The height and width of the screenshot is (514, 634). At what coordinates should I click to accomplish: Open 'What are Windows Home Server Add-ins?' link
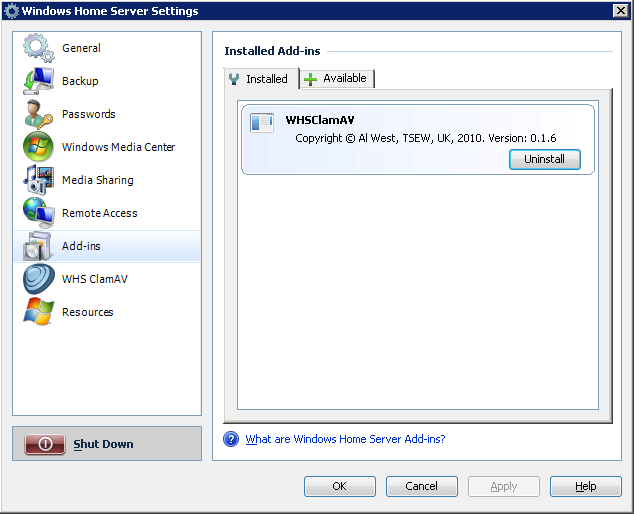[x=345, y=439]
